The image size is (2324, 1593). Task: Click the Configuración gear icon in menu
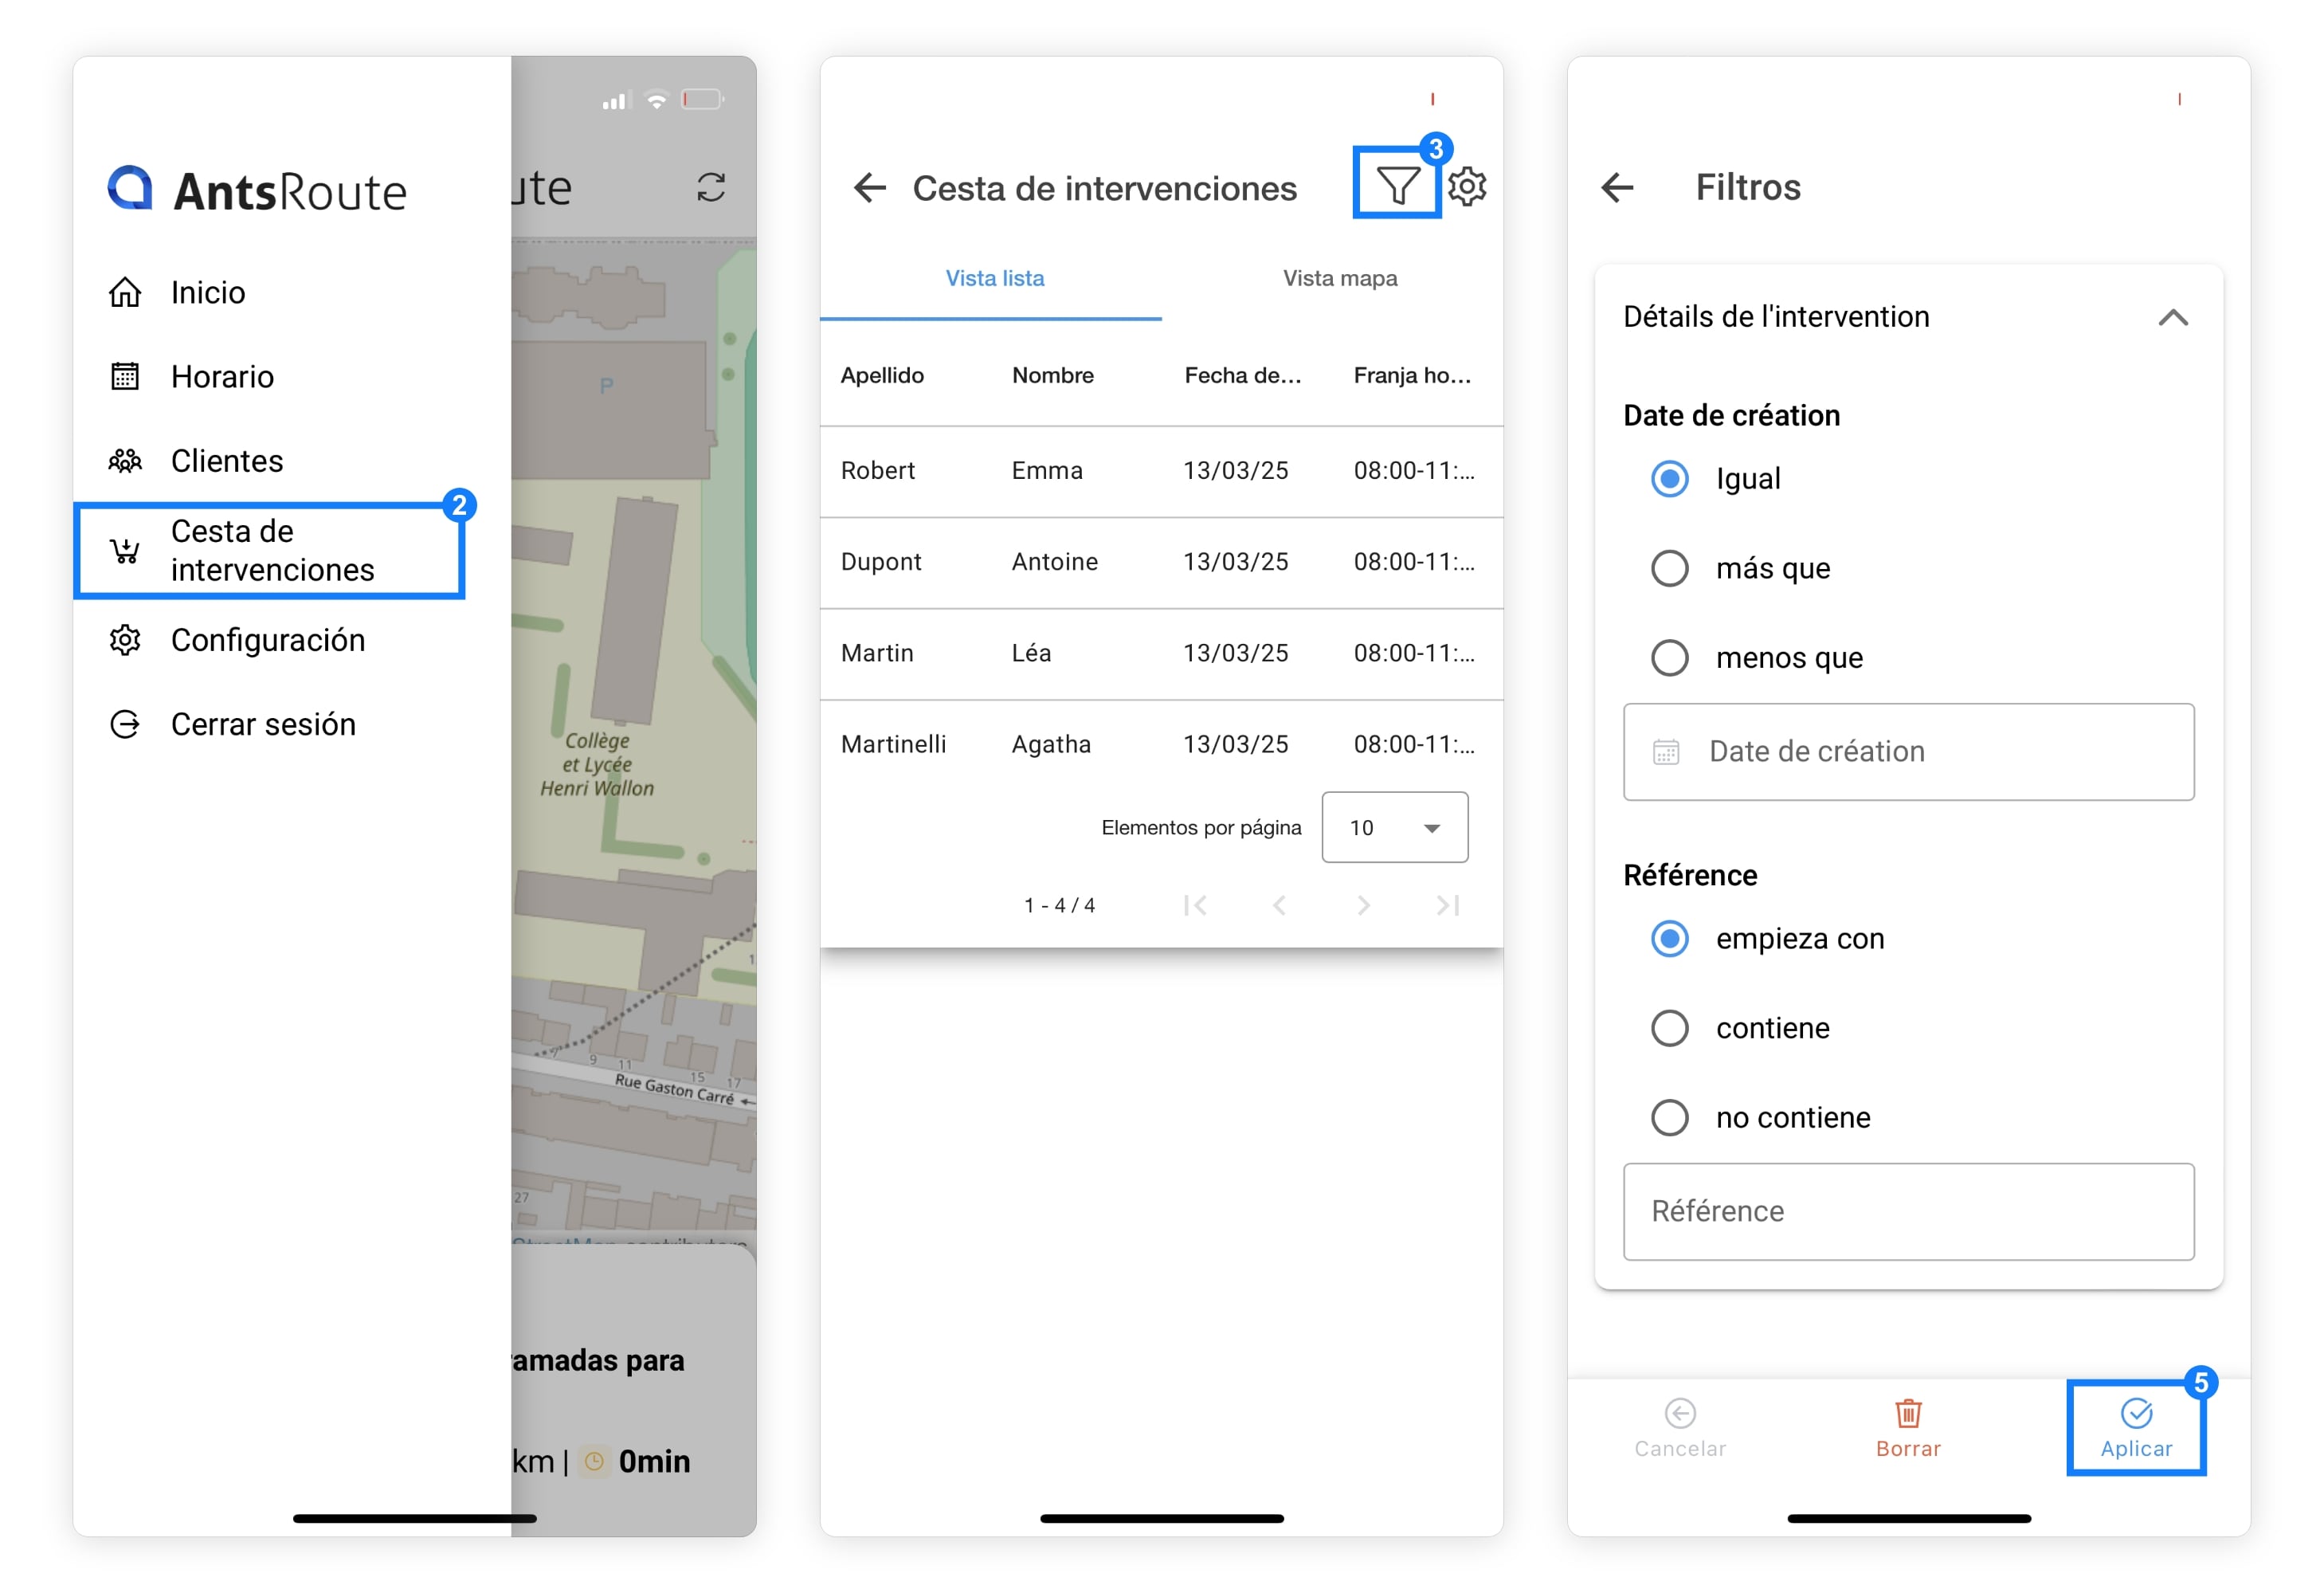(125, 640)
